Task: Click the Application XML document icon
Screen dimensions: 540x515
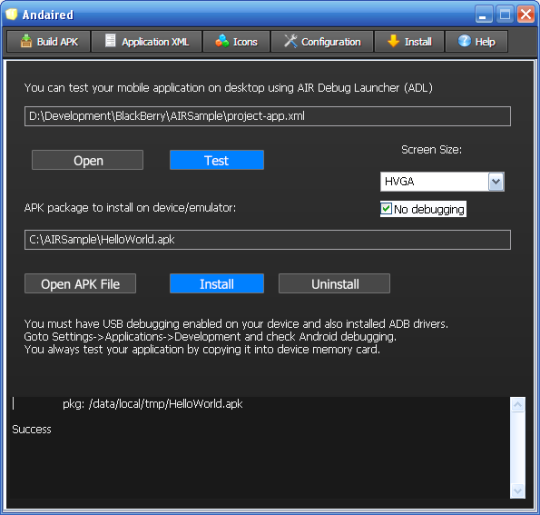Action: [110, 40]
